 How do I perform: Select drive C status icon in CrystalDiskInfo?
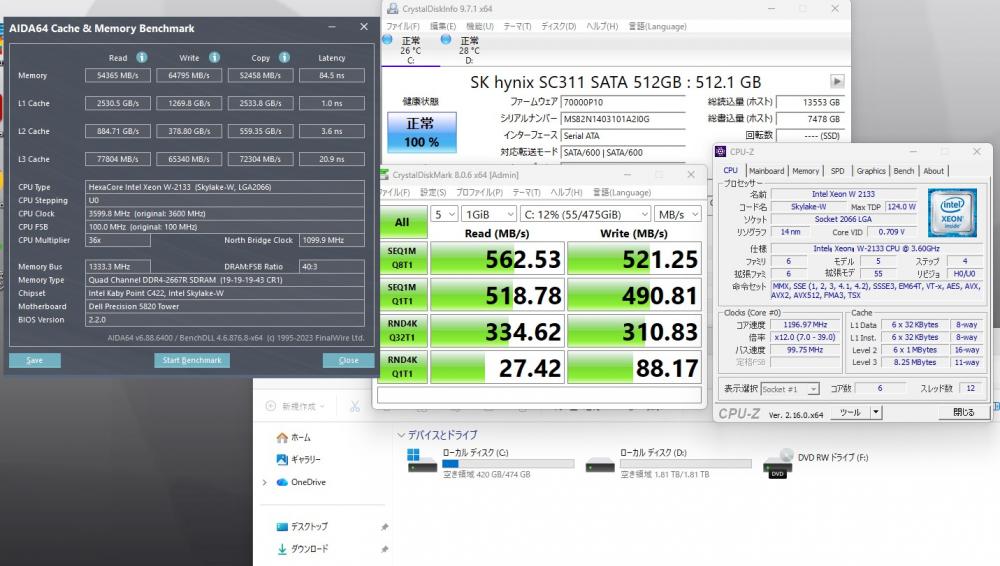click(x=387, y=40)
